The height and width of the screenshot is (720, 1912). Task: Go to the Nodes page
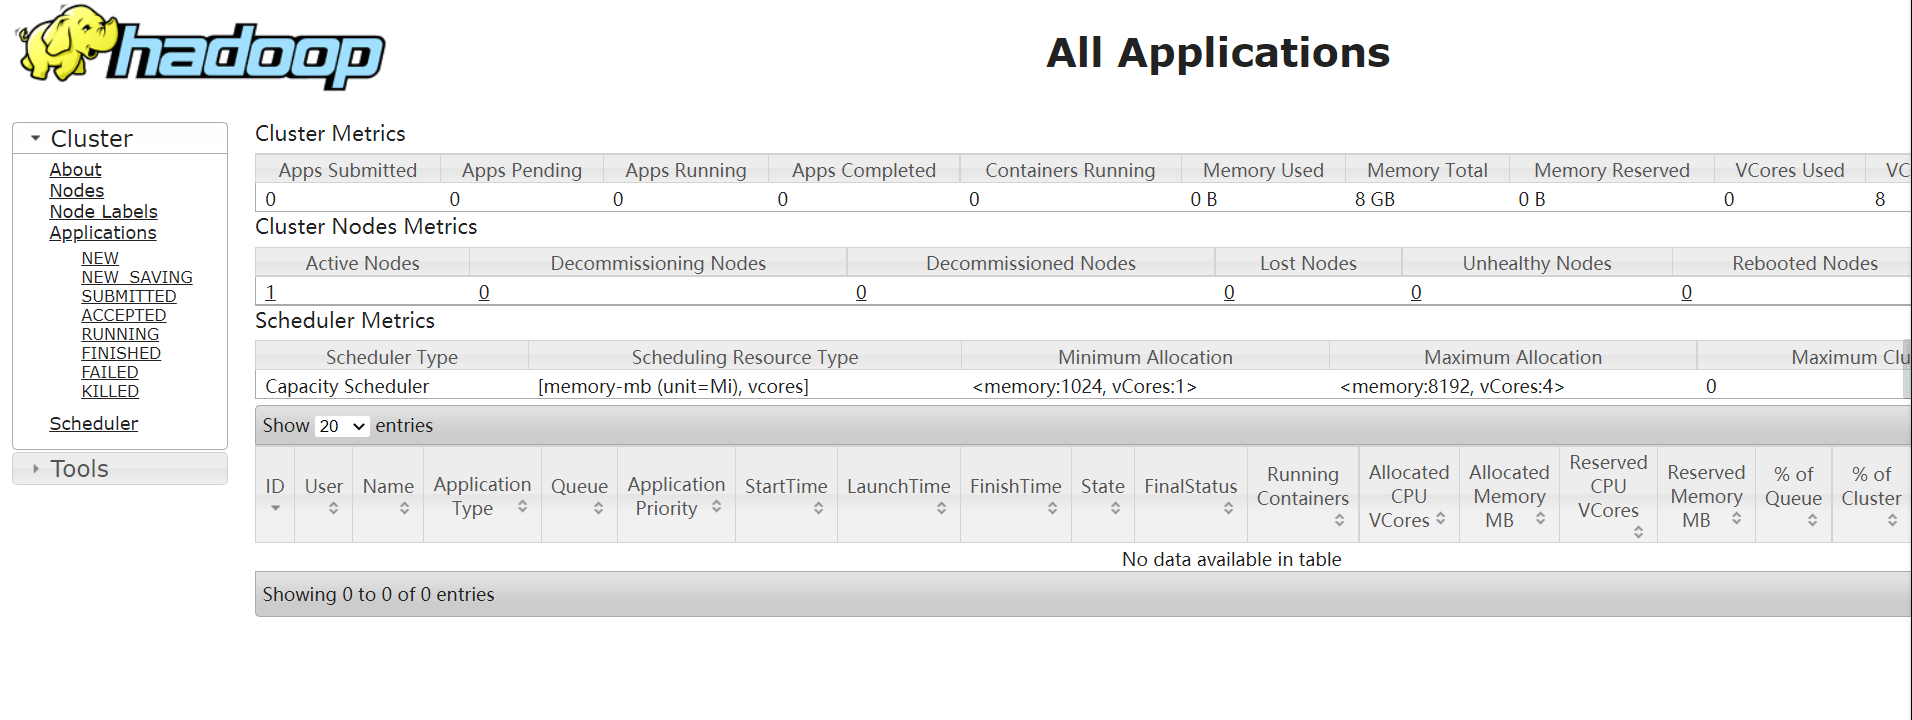[x=77, y=191]
